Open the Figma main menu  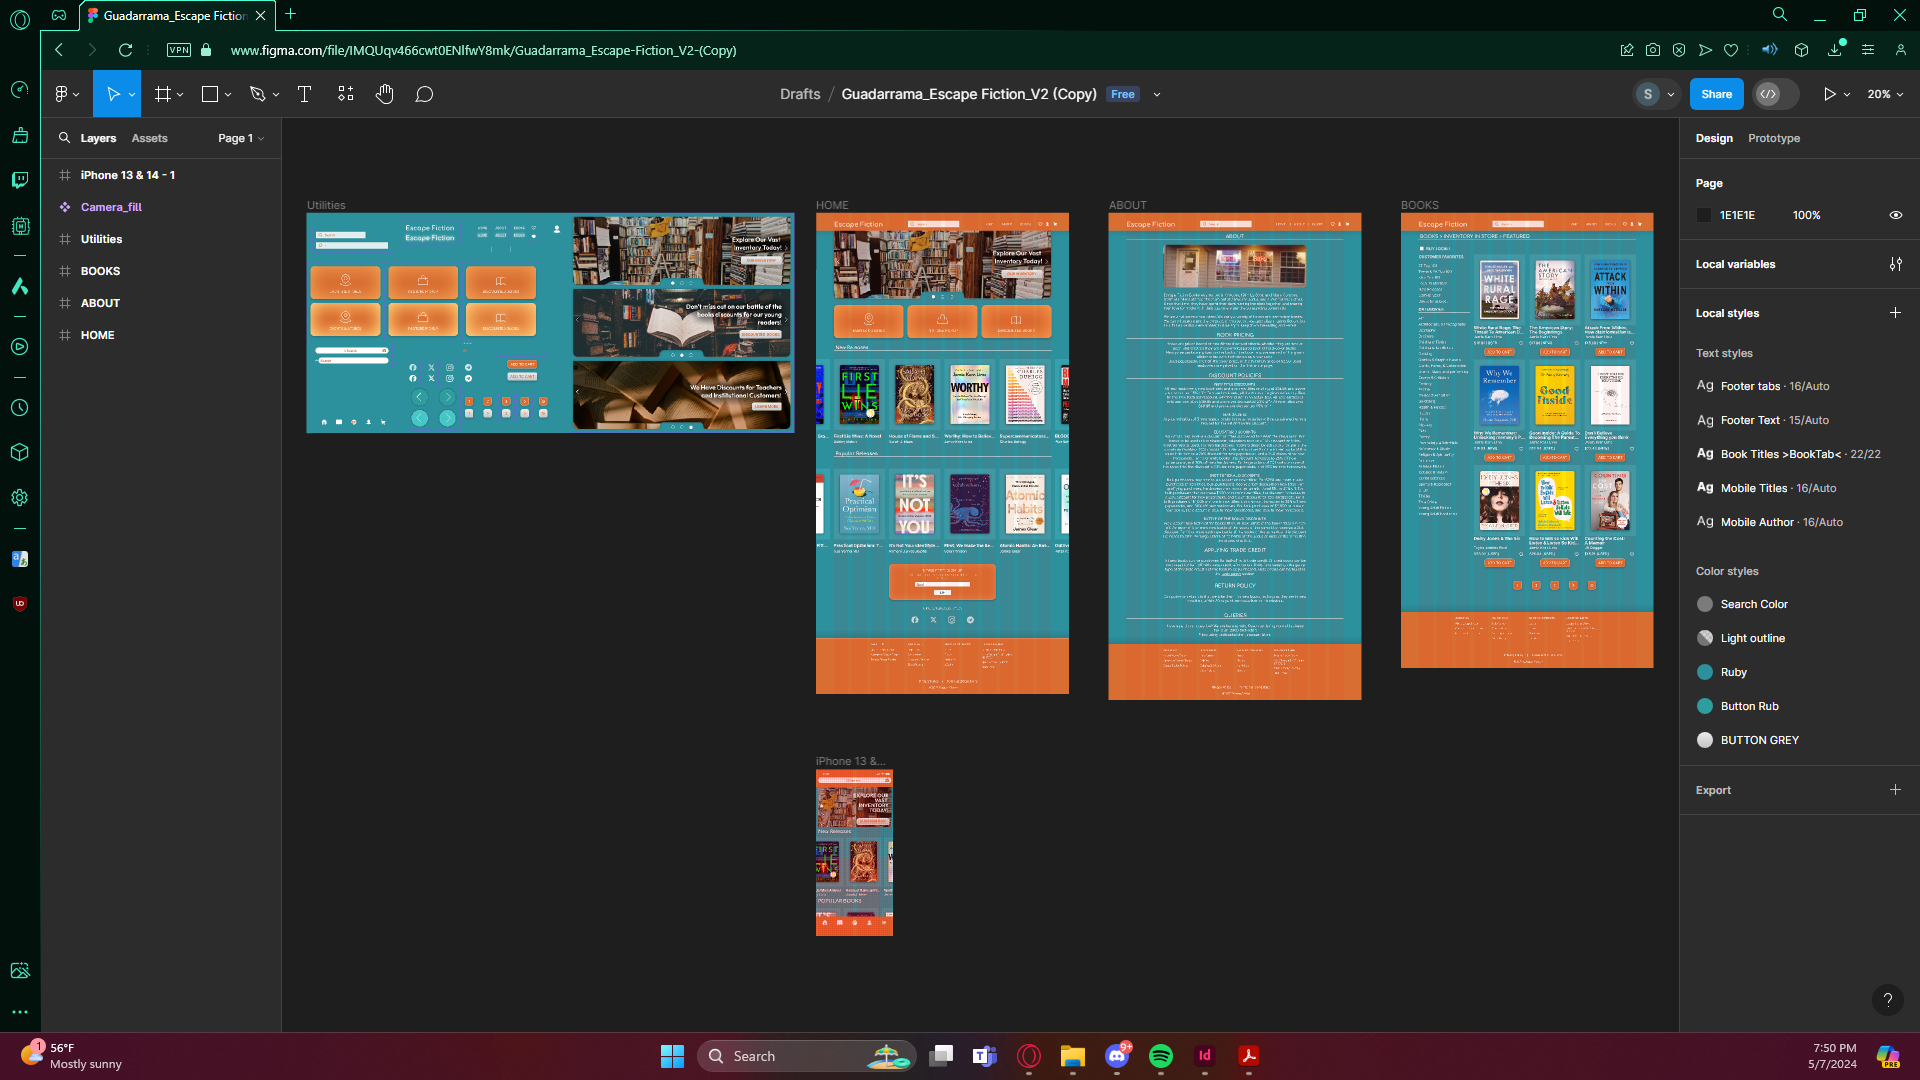62,94
